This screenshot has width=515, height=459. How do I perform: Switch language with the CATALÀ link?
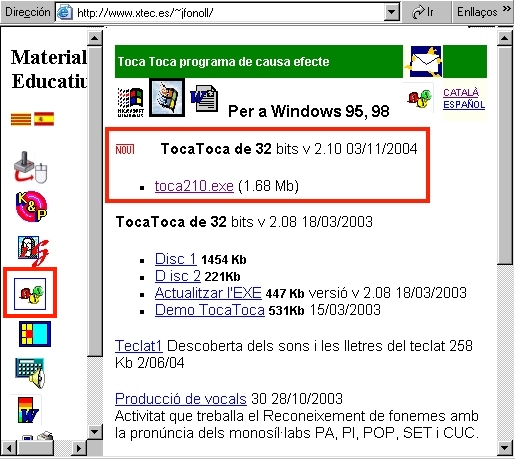(x=461, y=92)
